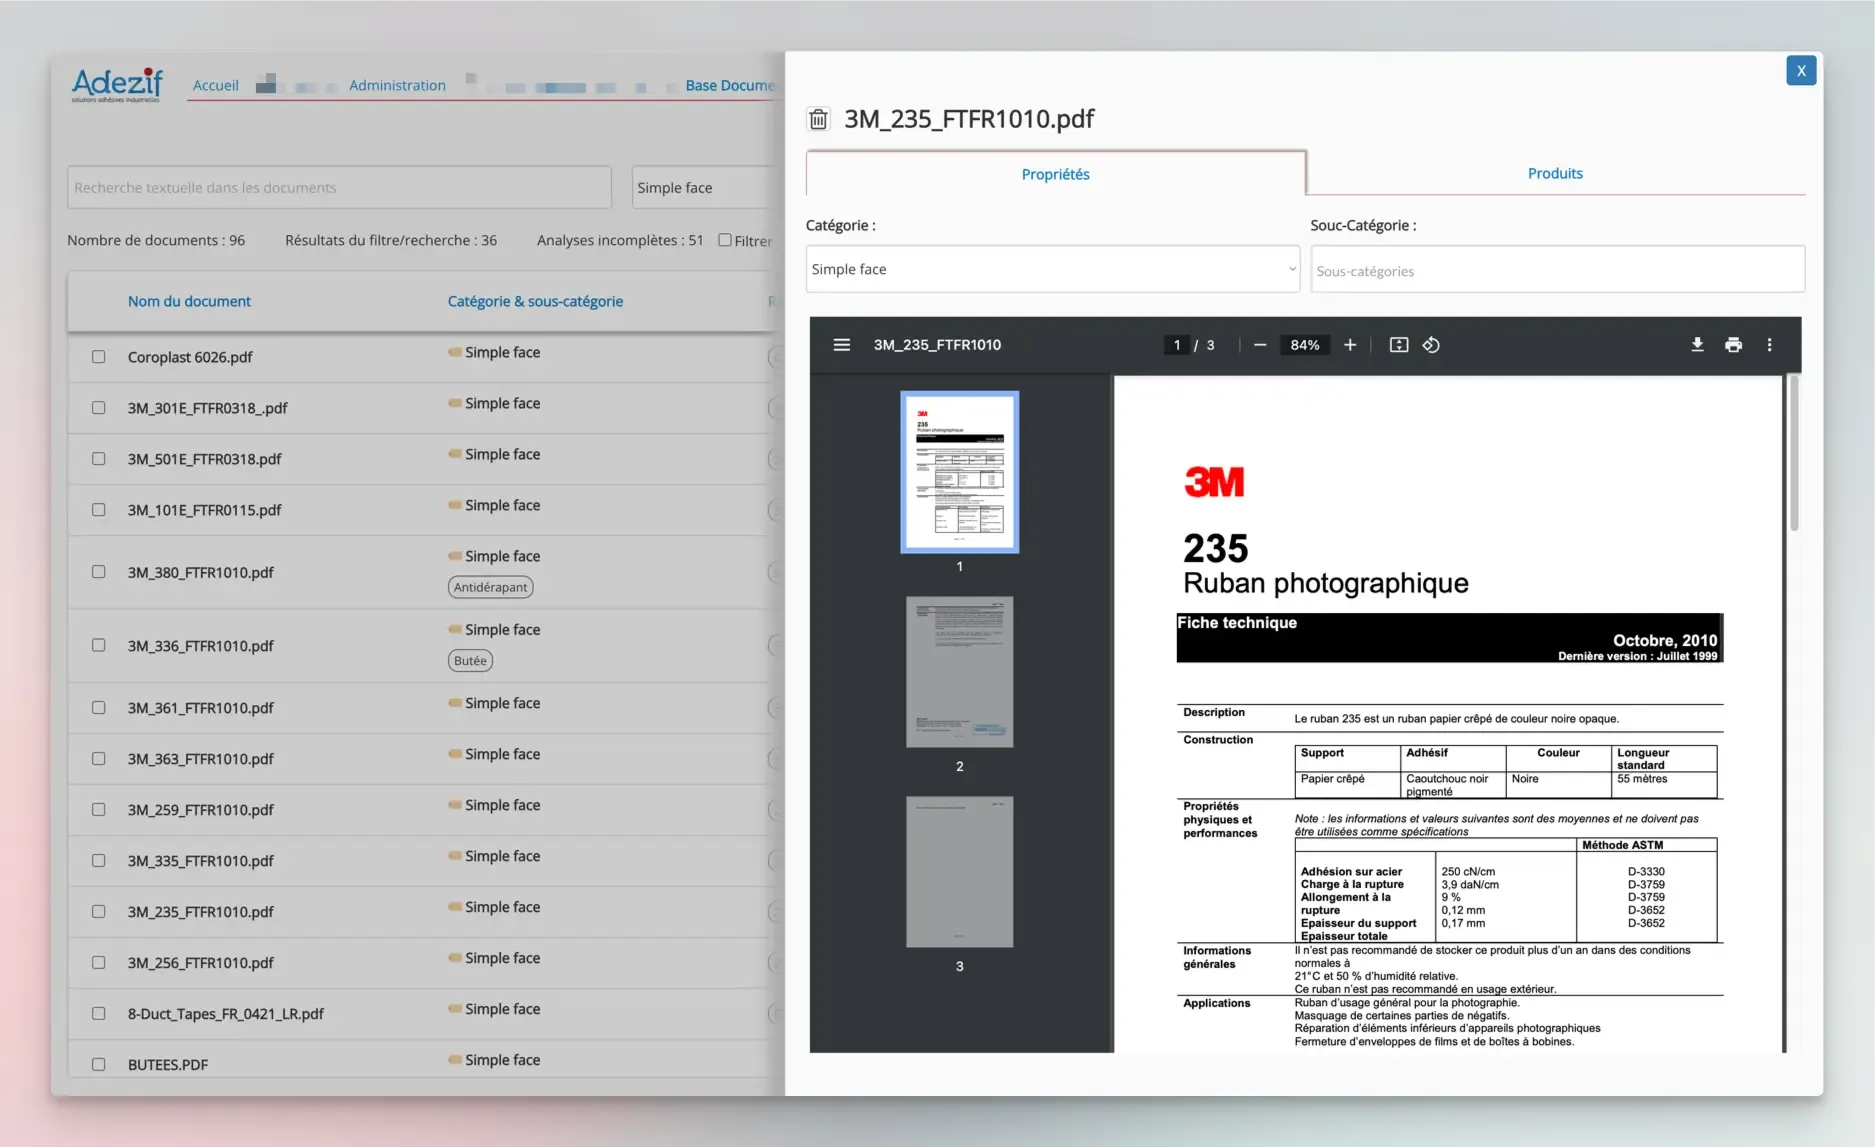Open 3M_335_FTFR1010.pdf document
The height and width of the screenshot is (1147, 1875).
click(200, 861)
